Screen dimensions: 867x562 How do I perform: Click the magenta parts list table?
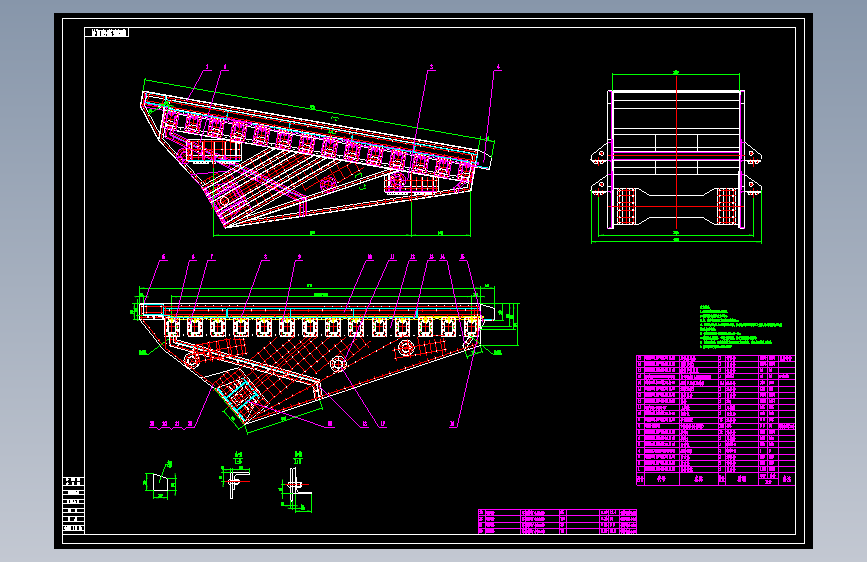(715, 420)
